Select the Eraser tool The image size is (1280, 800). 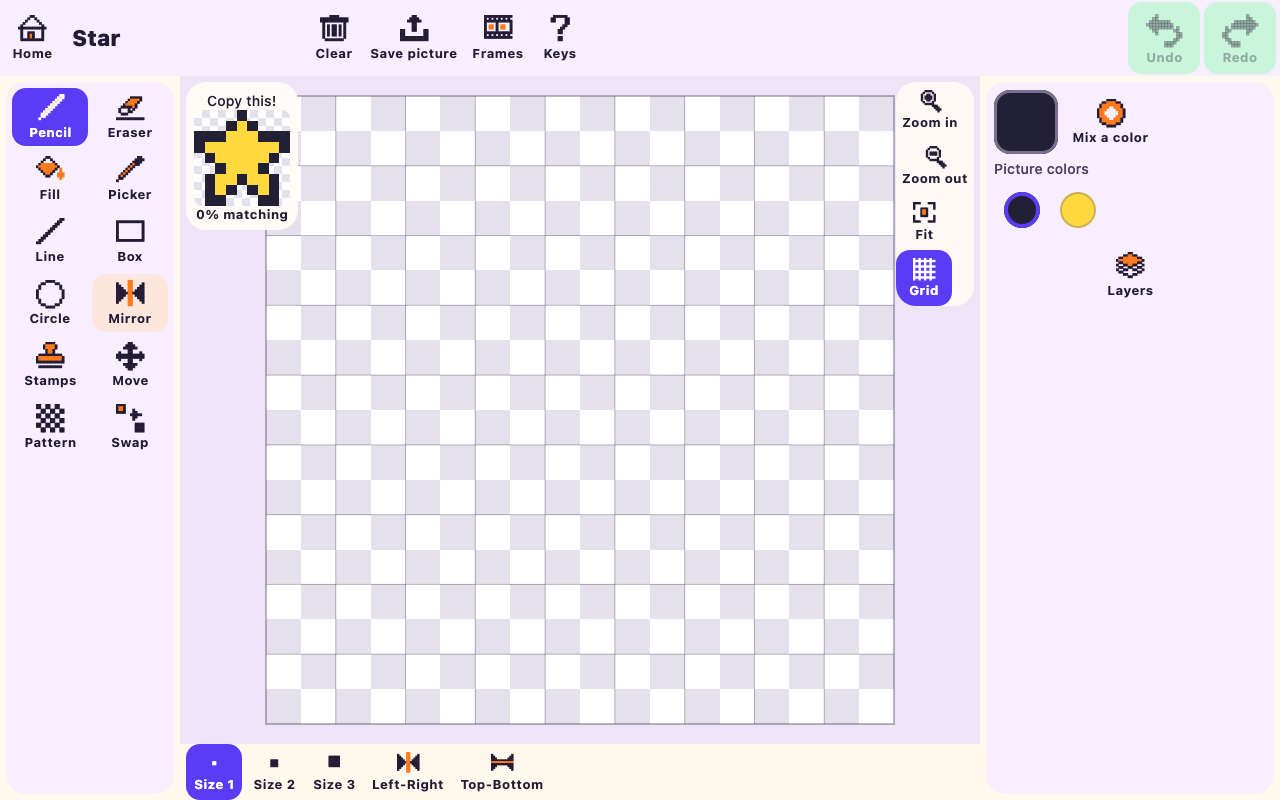[x=130, y=117]
